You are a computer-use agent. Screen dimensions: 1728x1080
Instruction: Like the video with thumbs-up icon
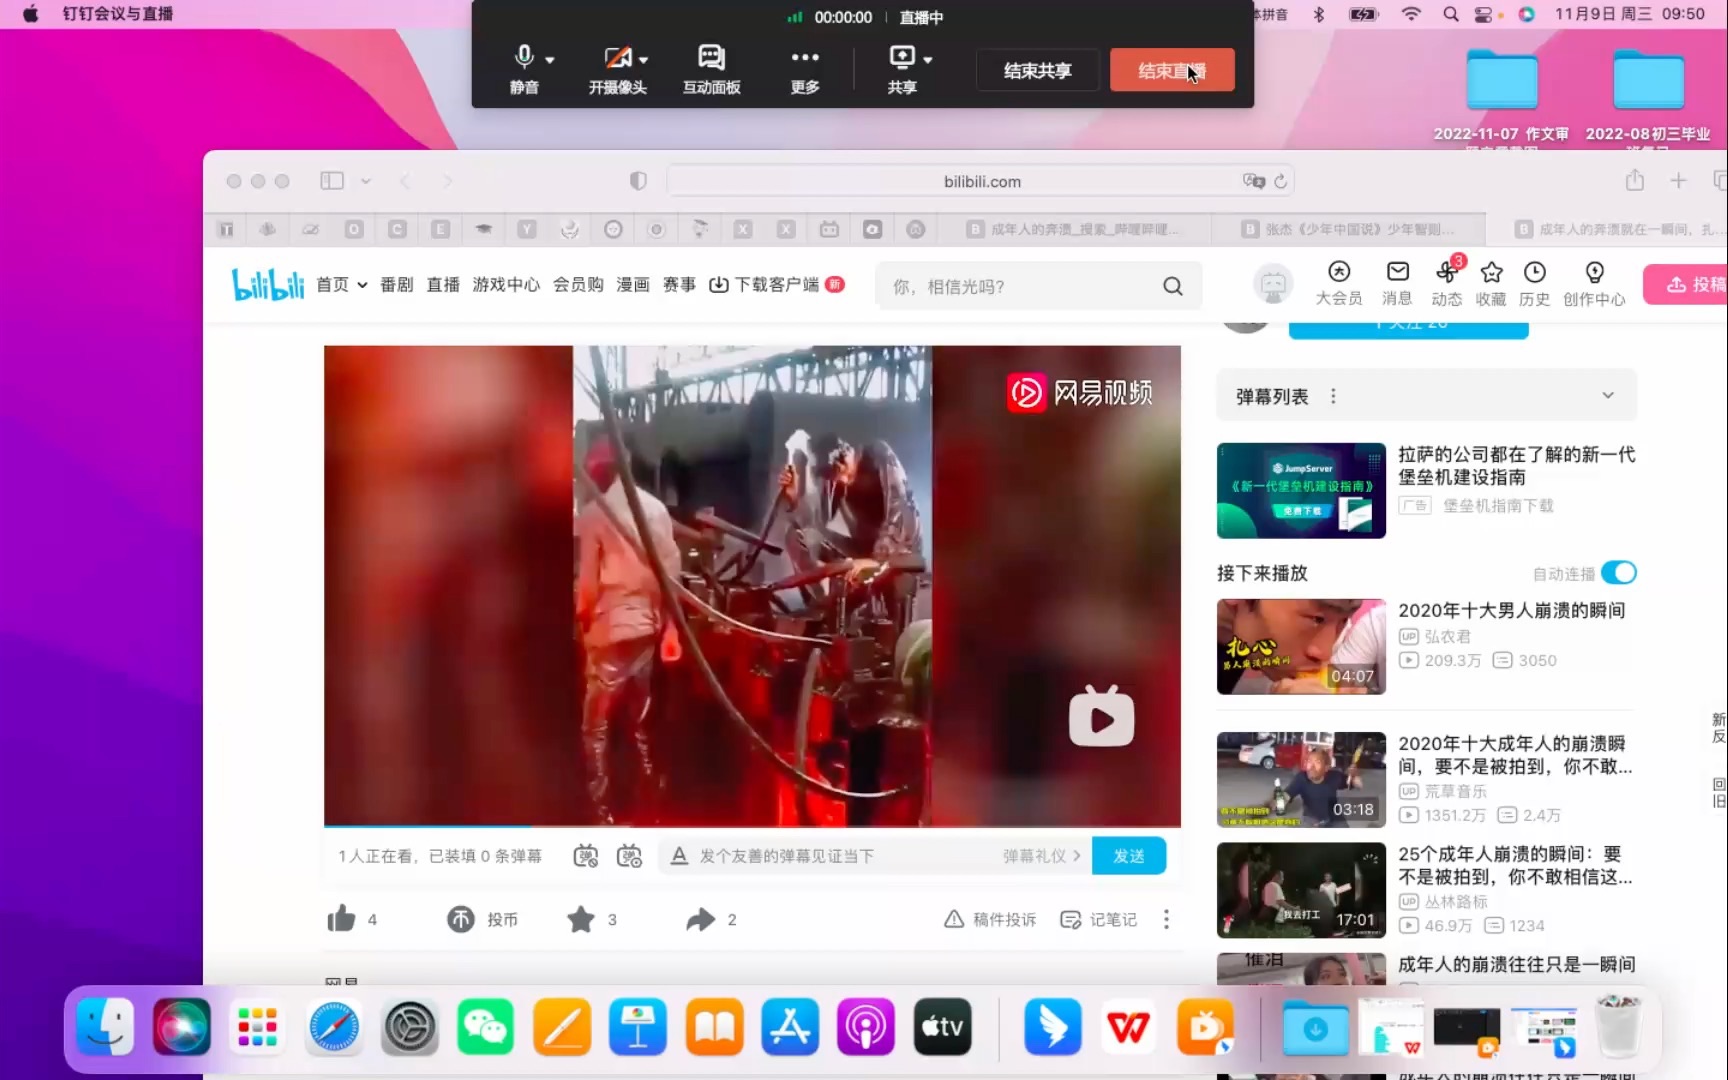coord(342,918)
